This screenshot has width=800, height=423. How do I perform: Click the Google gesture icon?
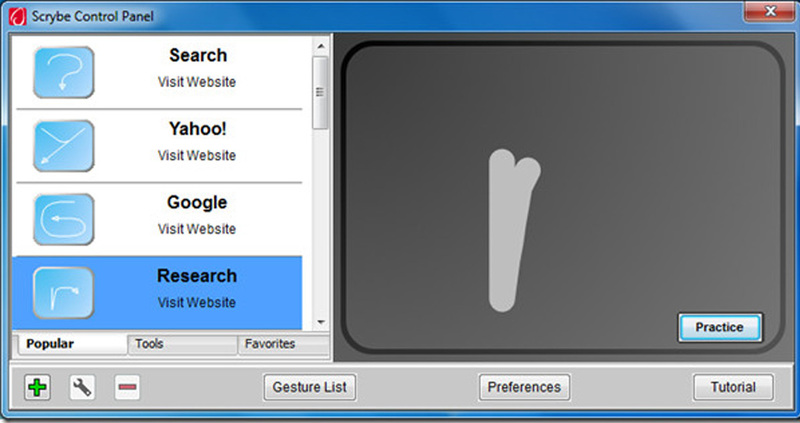click(63, 219)
